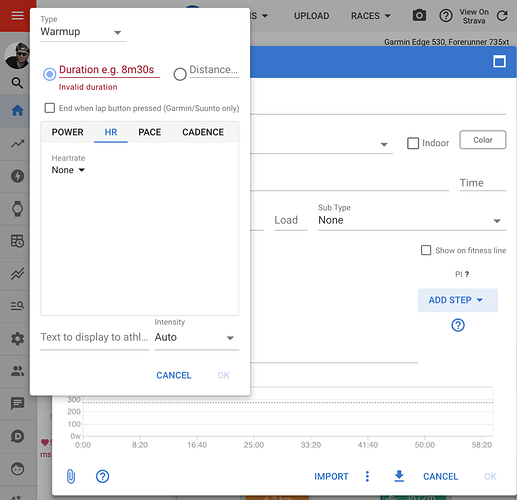Open the Type Warmup dropdown
This screenshot has width=517, height=500.
[x=83, y=32]
